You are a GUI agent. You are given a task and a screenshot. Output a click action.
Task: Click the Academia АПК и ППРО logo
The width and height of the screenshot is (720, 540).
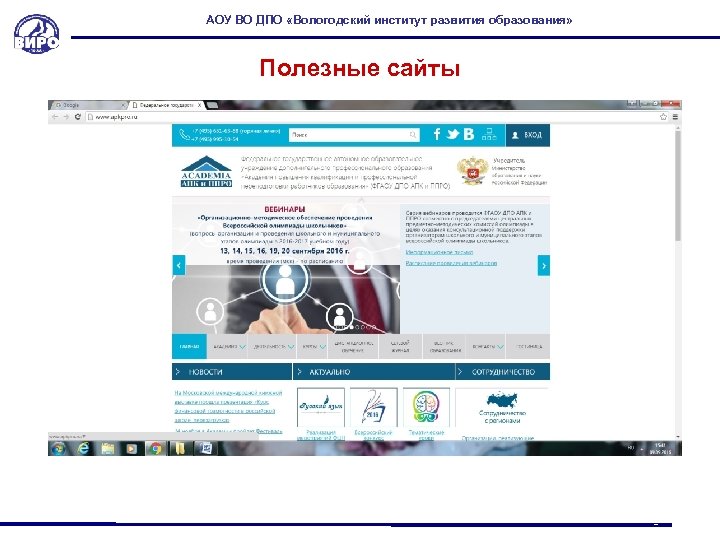pyautogui.click(x=206, y=171)
